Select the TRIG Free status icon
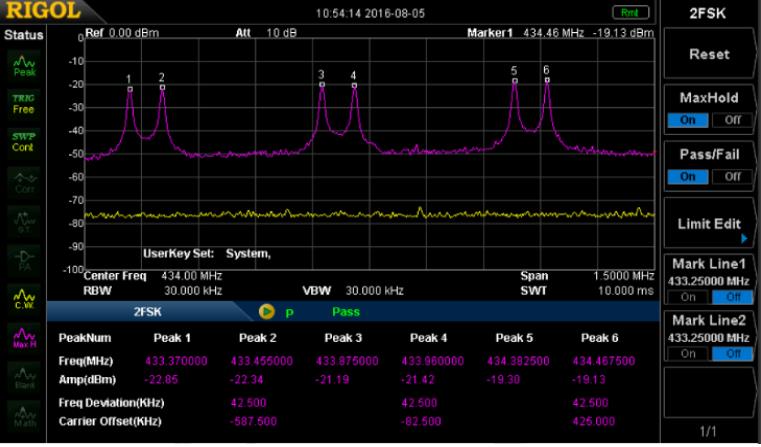 (22, 103)
